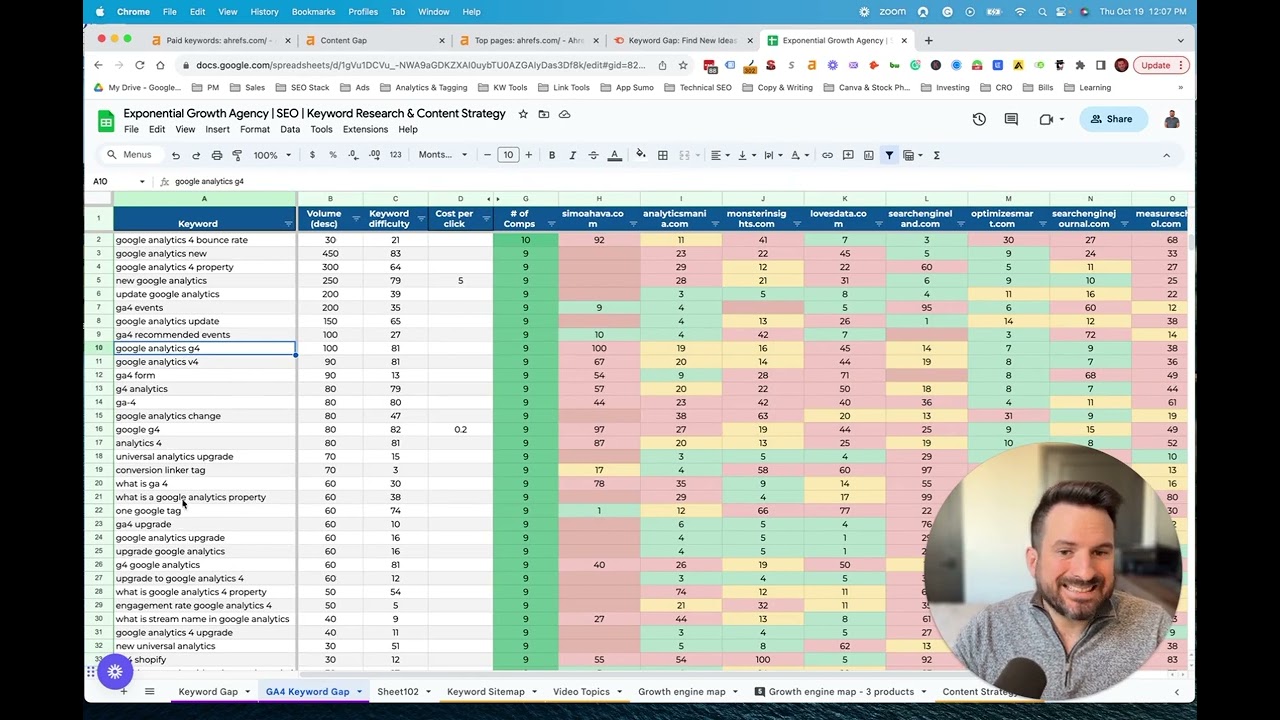This screenshot has width=1280, height=720.
Task: Decrease font size minus button
Action: point(488,155)
